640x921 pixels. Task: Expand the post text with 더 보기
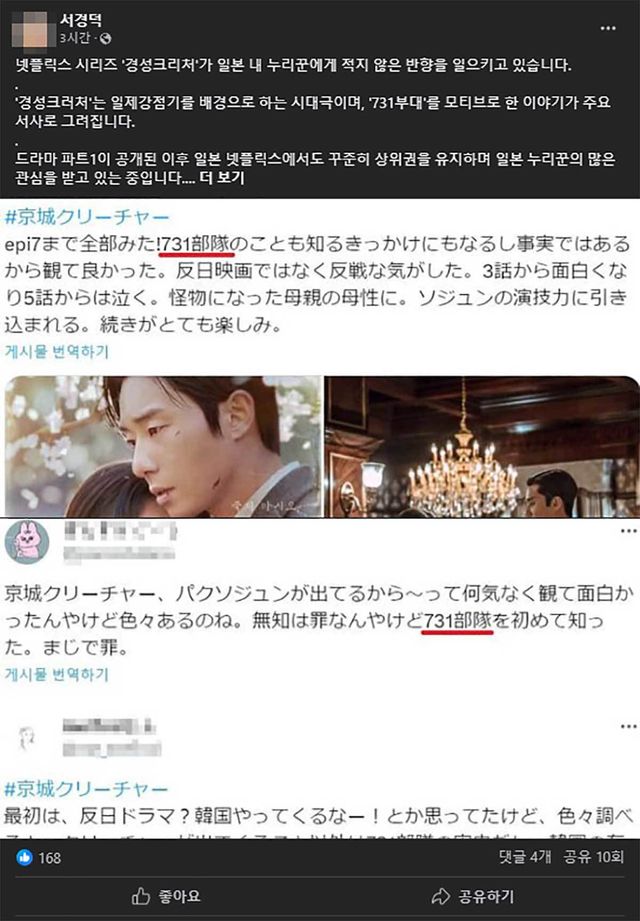coord(222,178)
